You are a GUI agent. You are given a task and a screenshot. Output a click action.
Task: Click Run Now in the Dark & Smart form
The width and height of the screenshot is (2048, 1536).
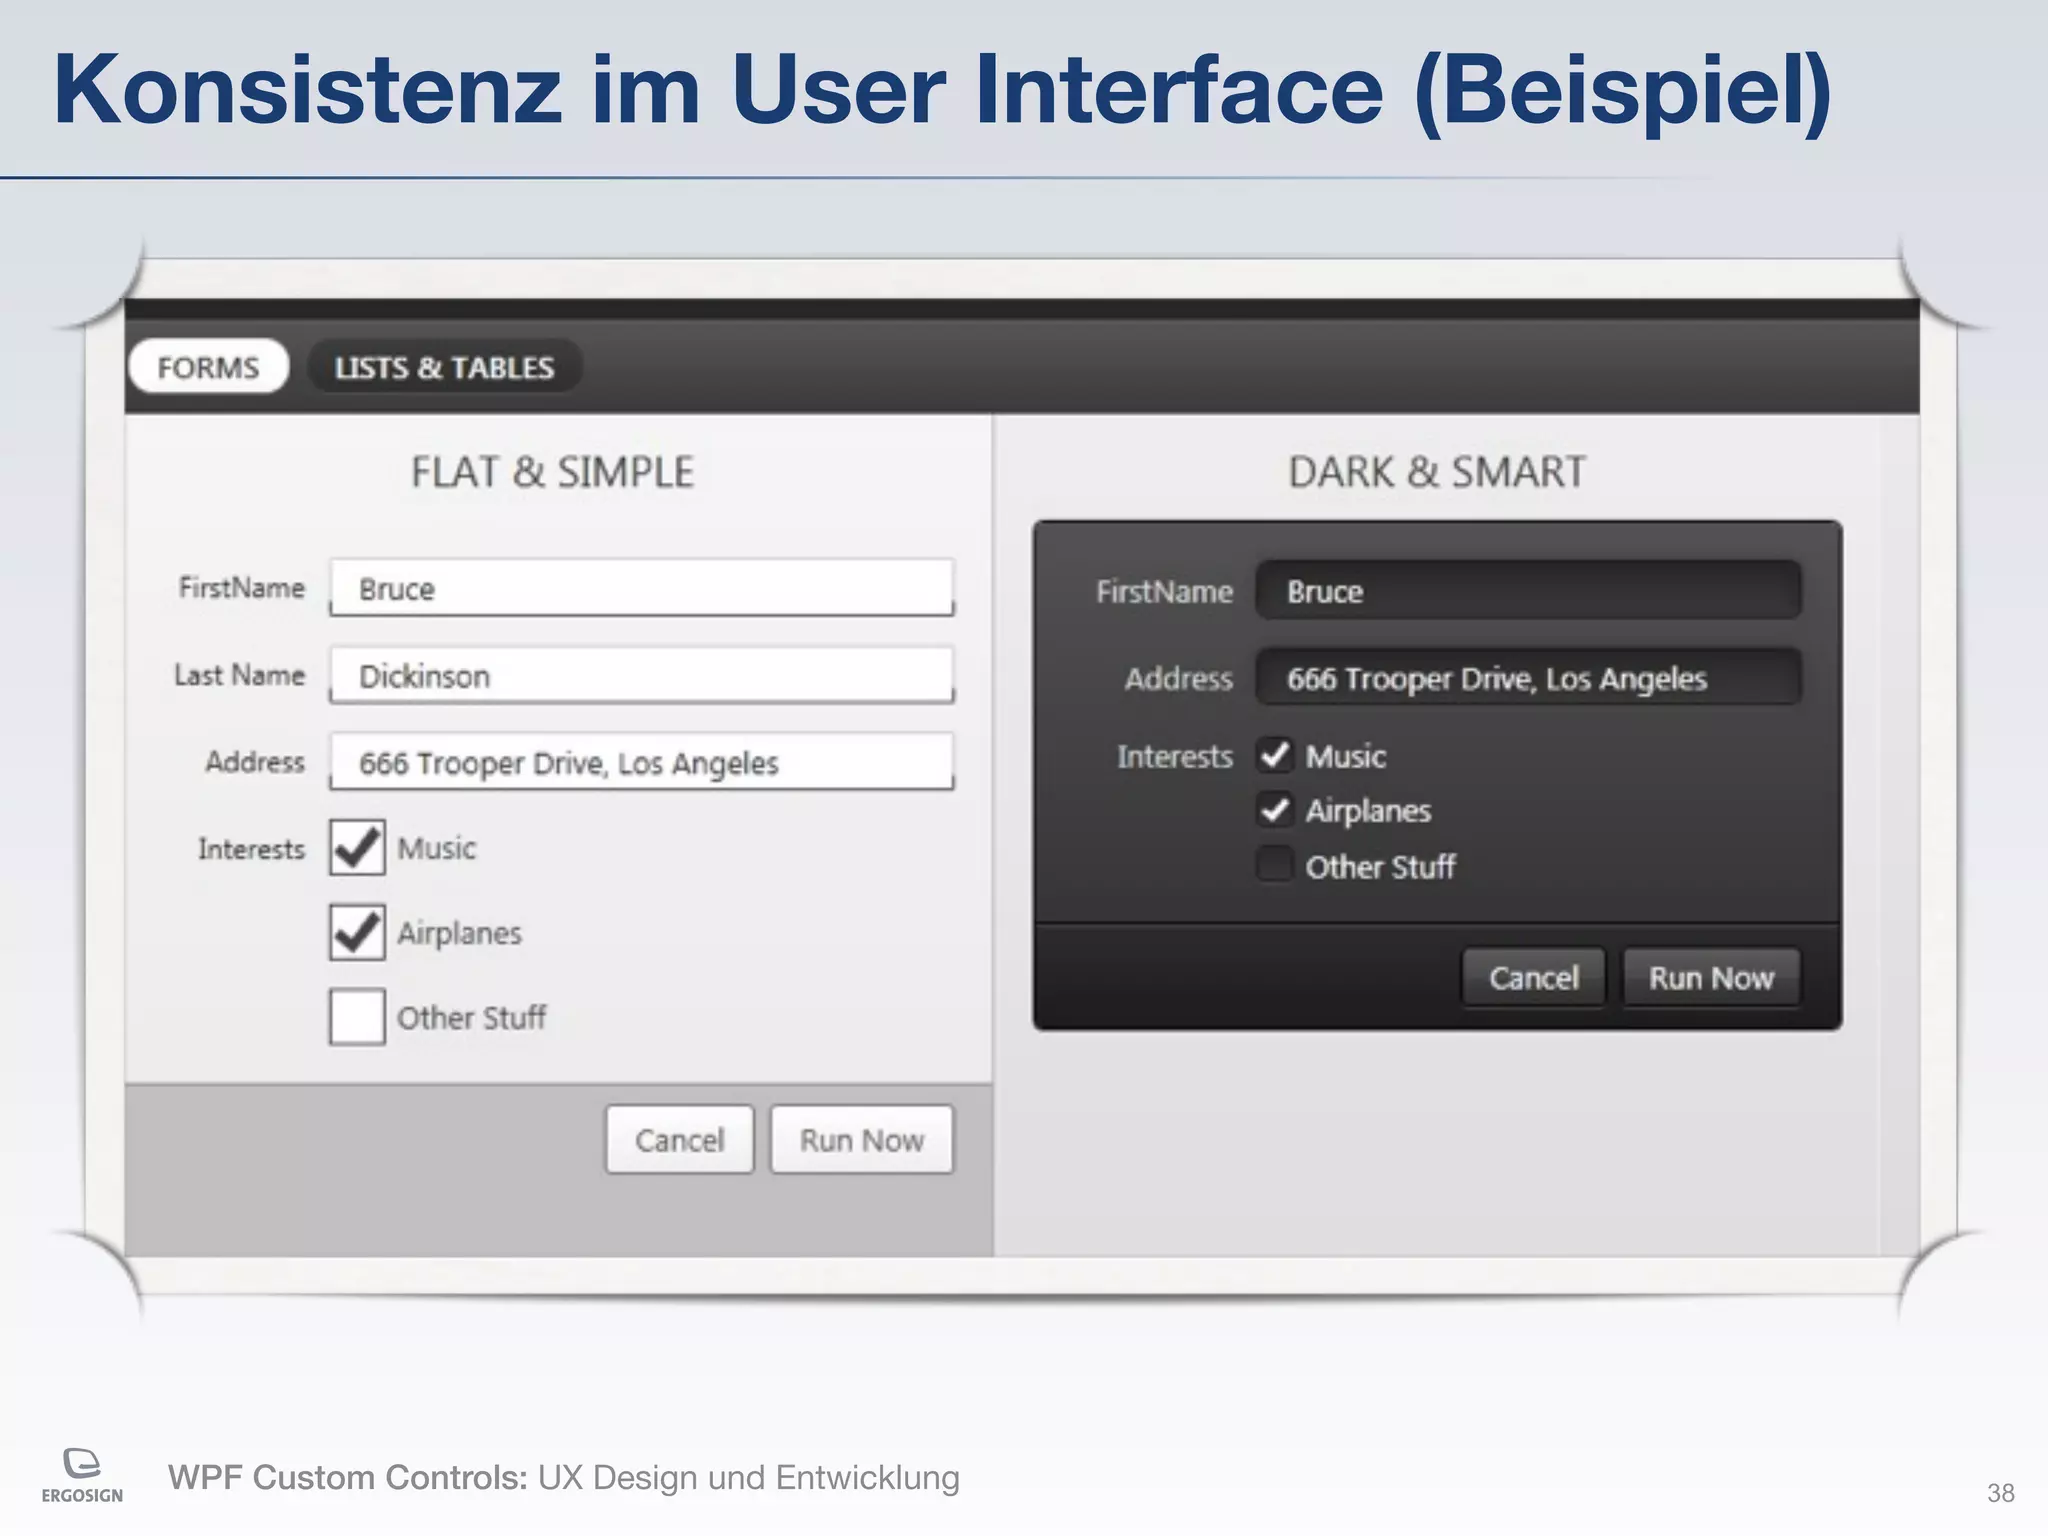tap(1711, 977)
